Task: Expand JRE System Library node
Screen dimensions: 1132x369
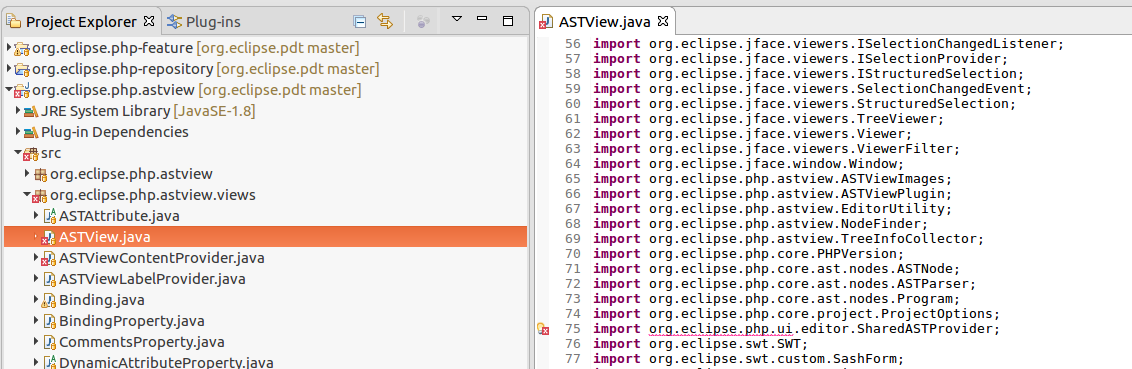Action: (18, 111)
